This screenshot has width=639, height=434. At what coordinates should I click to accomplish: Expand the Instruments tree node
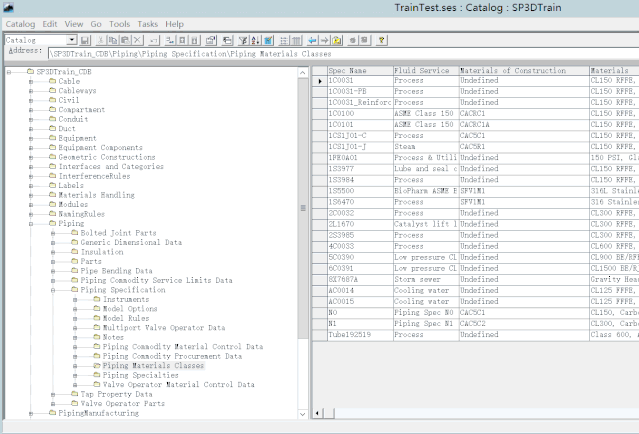75,300
